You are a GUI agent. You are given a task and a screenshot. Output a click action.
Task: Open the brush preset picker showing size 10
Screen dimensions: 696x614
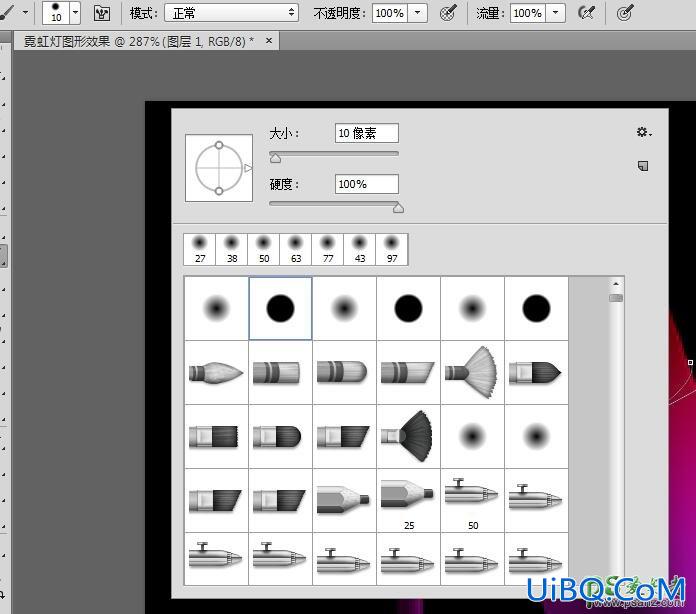point(61,13)
